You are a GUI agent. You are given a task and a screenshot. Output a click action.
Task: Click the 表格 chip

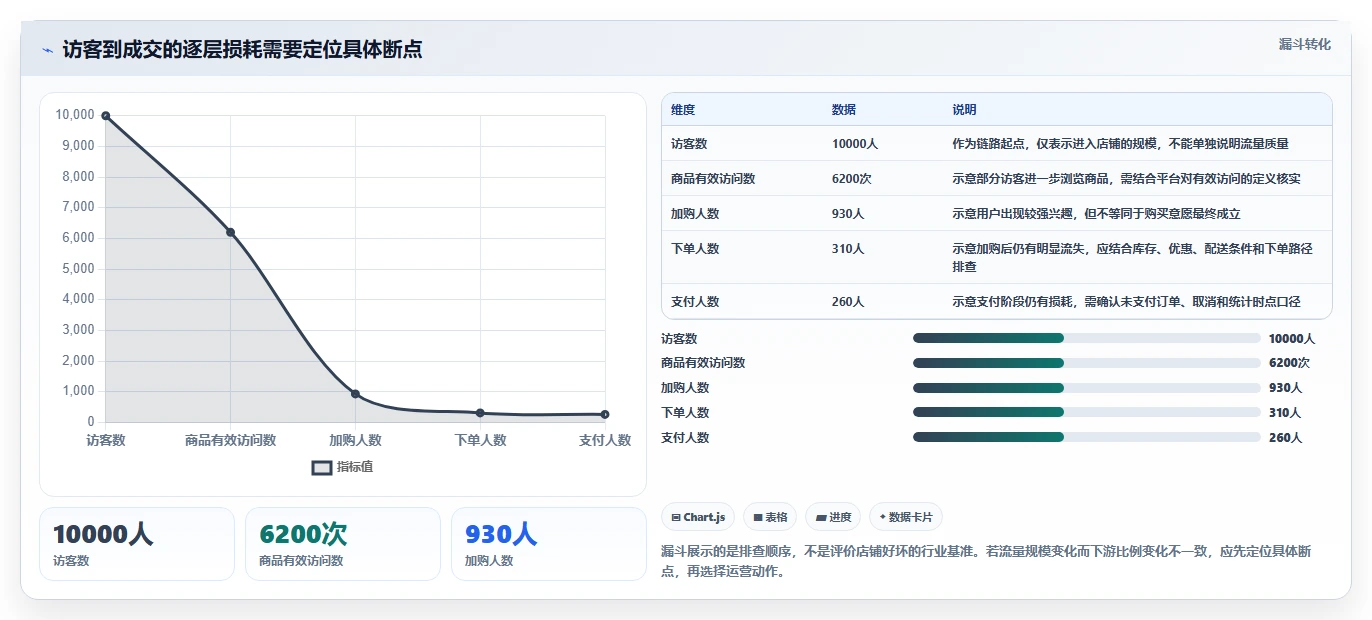[x=770, y=517]
